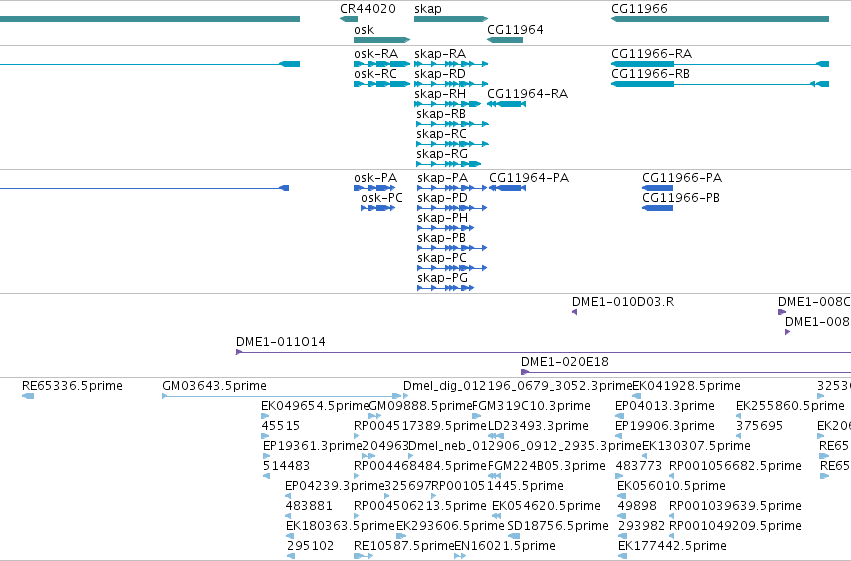Click the FGM224B05.3prime EST label
The width and height of the screenshot is (851, 561).
(547, 467)
